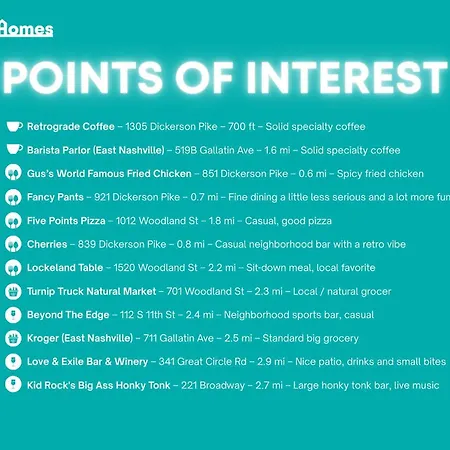The image size is (450, 450).
Task: Click the restaurant icon beside Cherries
Action: click(x=13, y=244)
